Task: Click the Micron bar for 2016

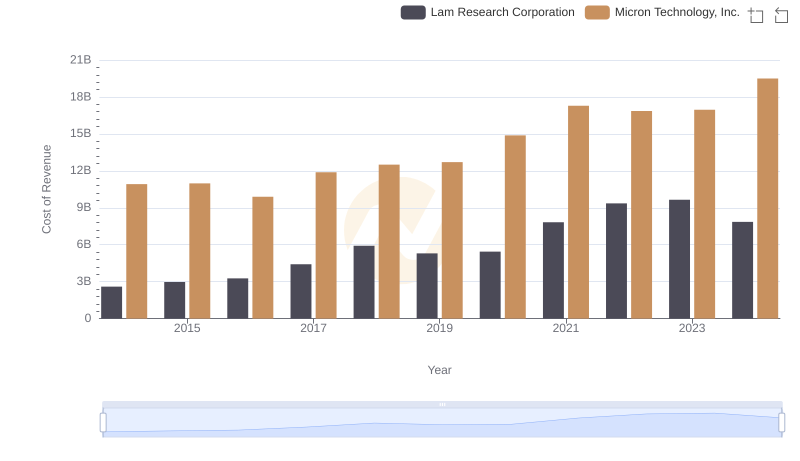Action: click(263, 258)
